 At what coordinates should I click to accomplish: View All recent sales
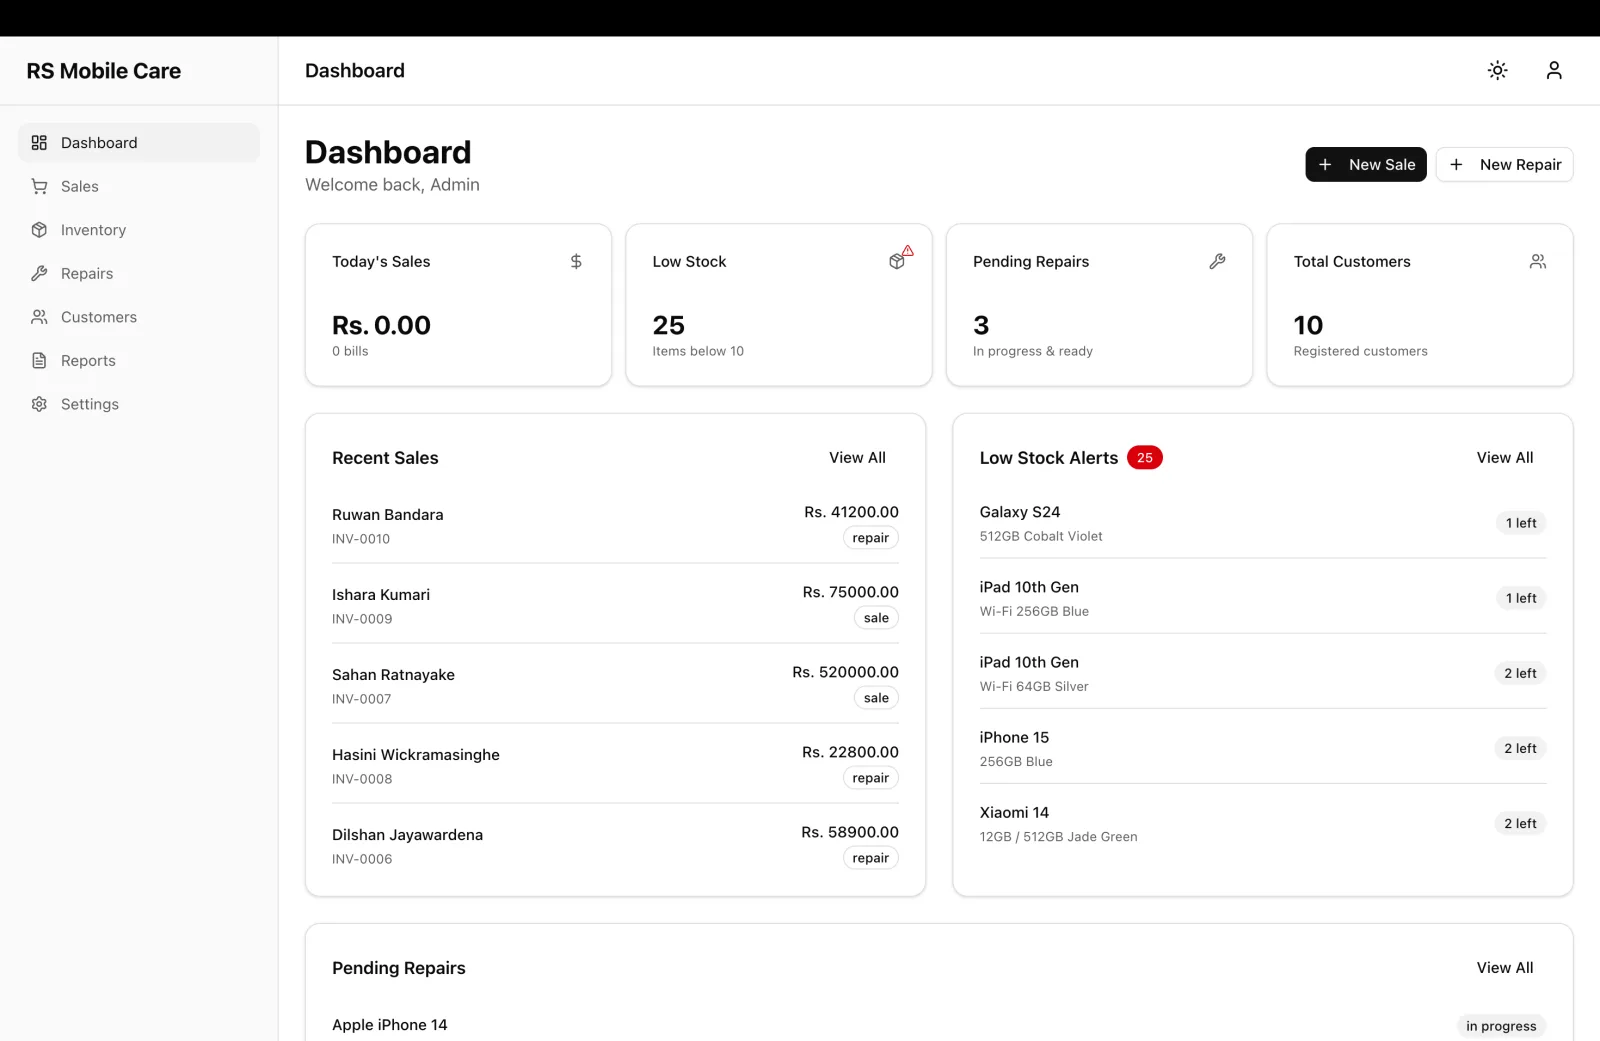pyautogui.click(x=857, y=458)
